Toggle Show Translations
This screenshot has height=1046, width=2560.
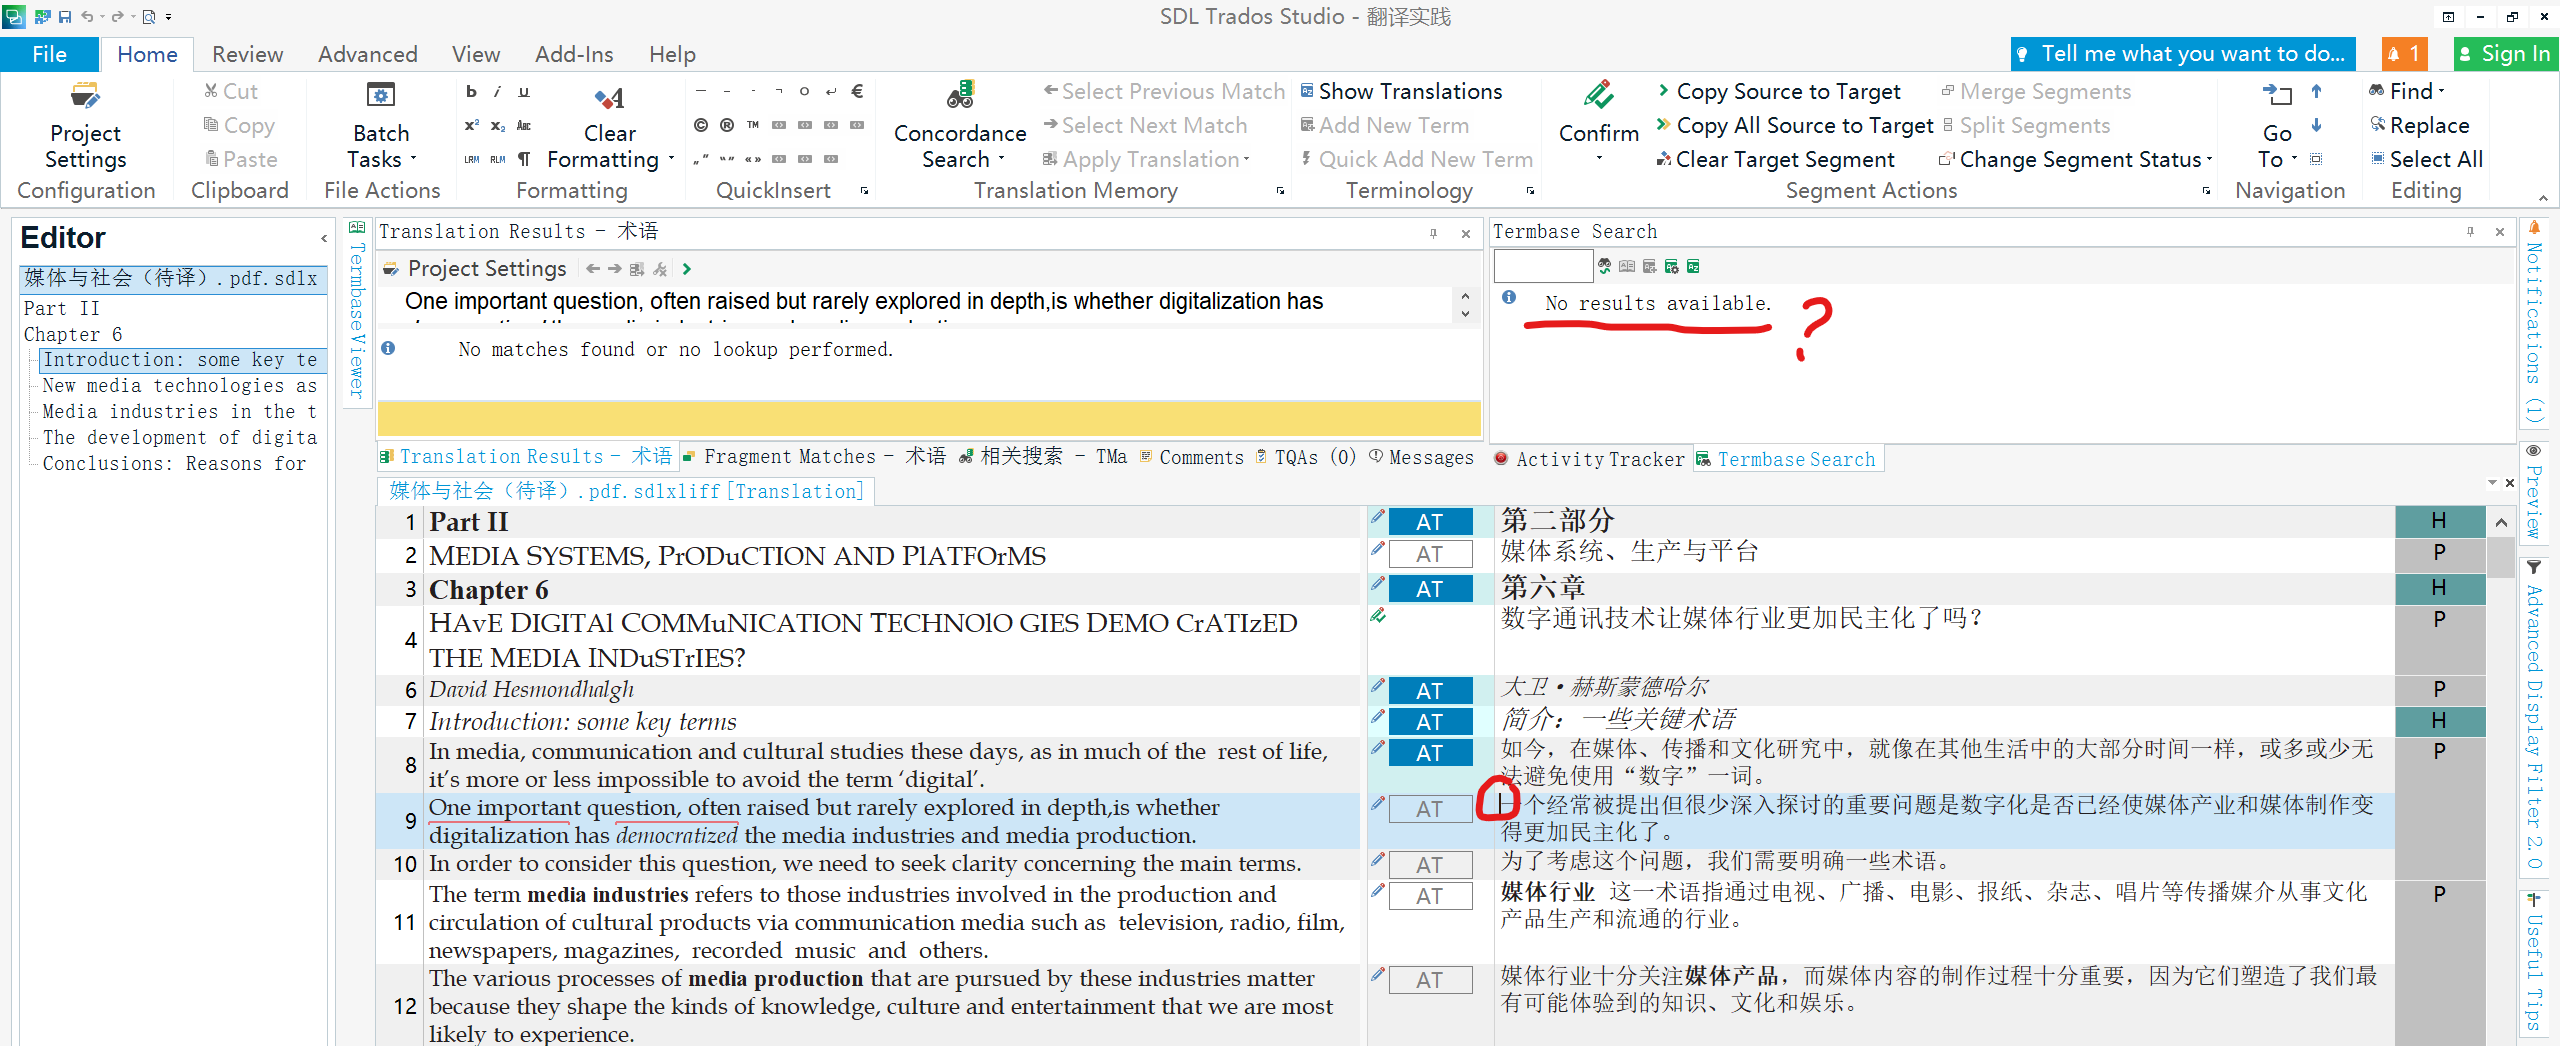point(1400,91)
